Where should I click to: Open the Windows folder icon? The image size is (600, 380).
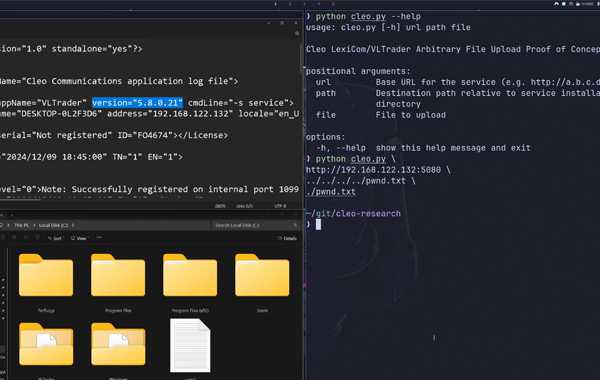point(118,344)
